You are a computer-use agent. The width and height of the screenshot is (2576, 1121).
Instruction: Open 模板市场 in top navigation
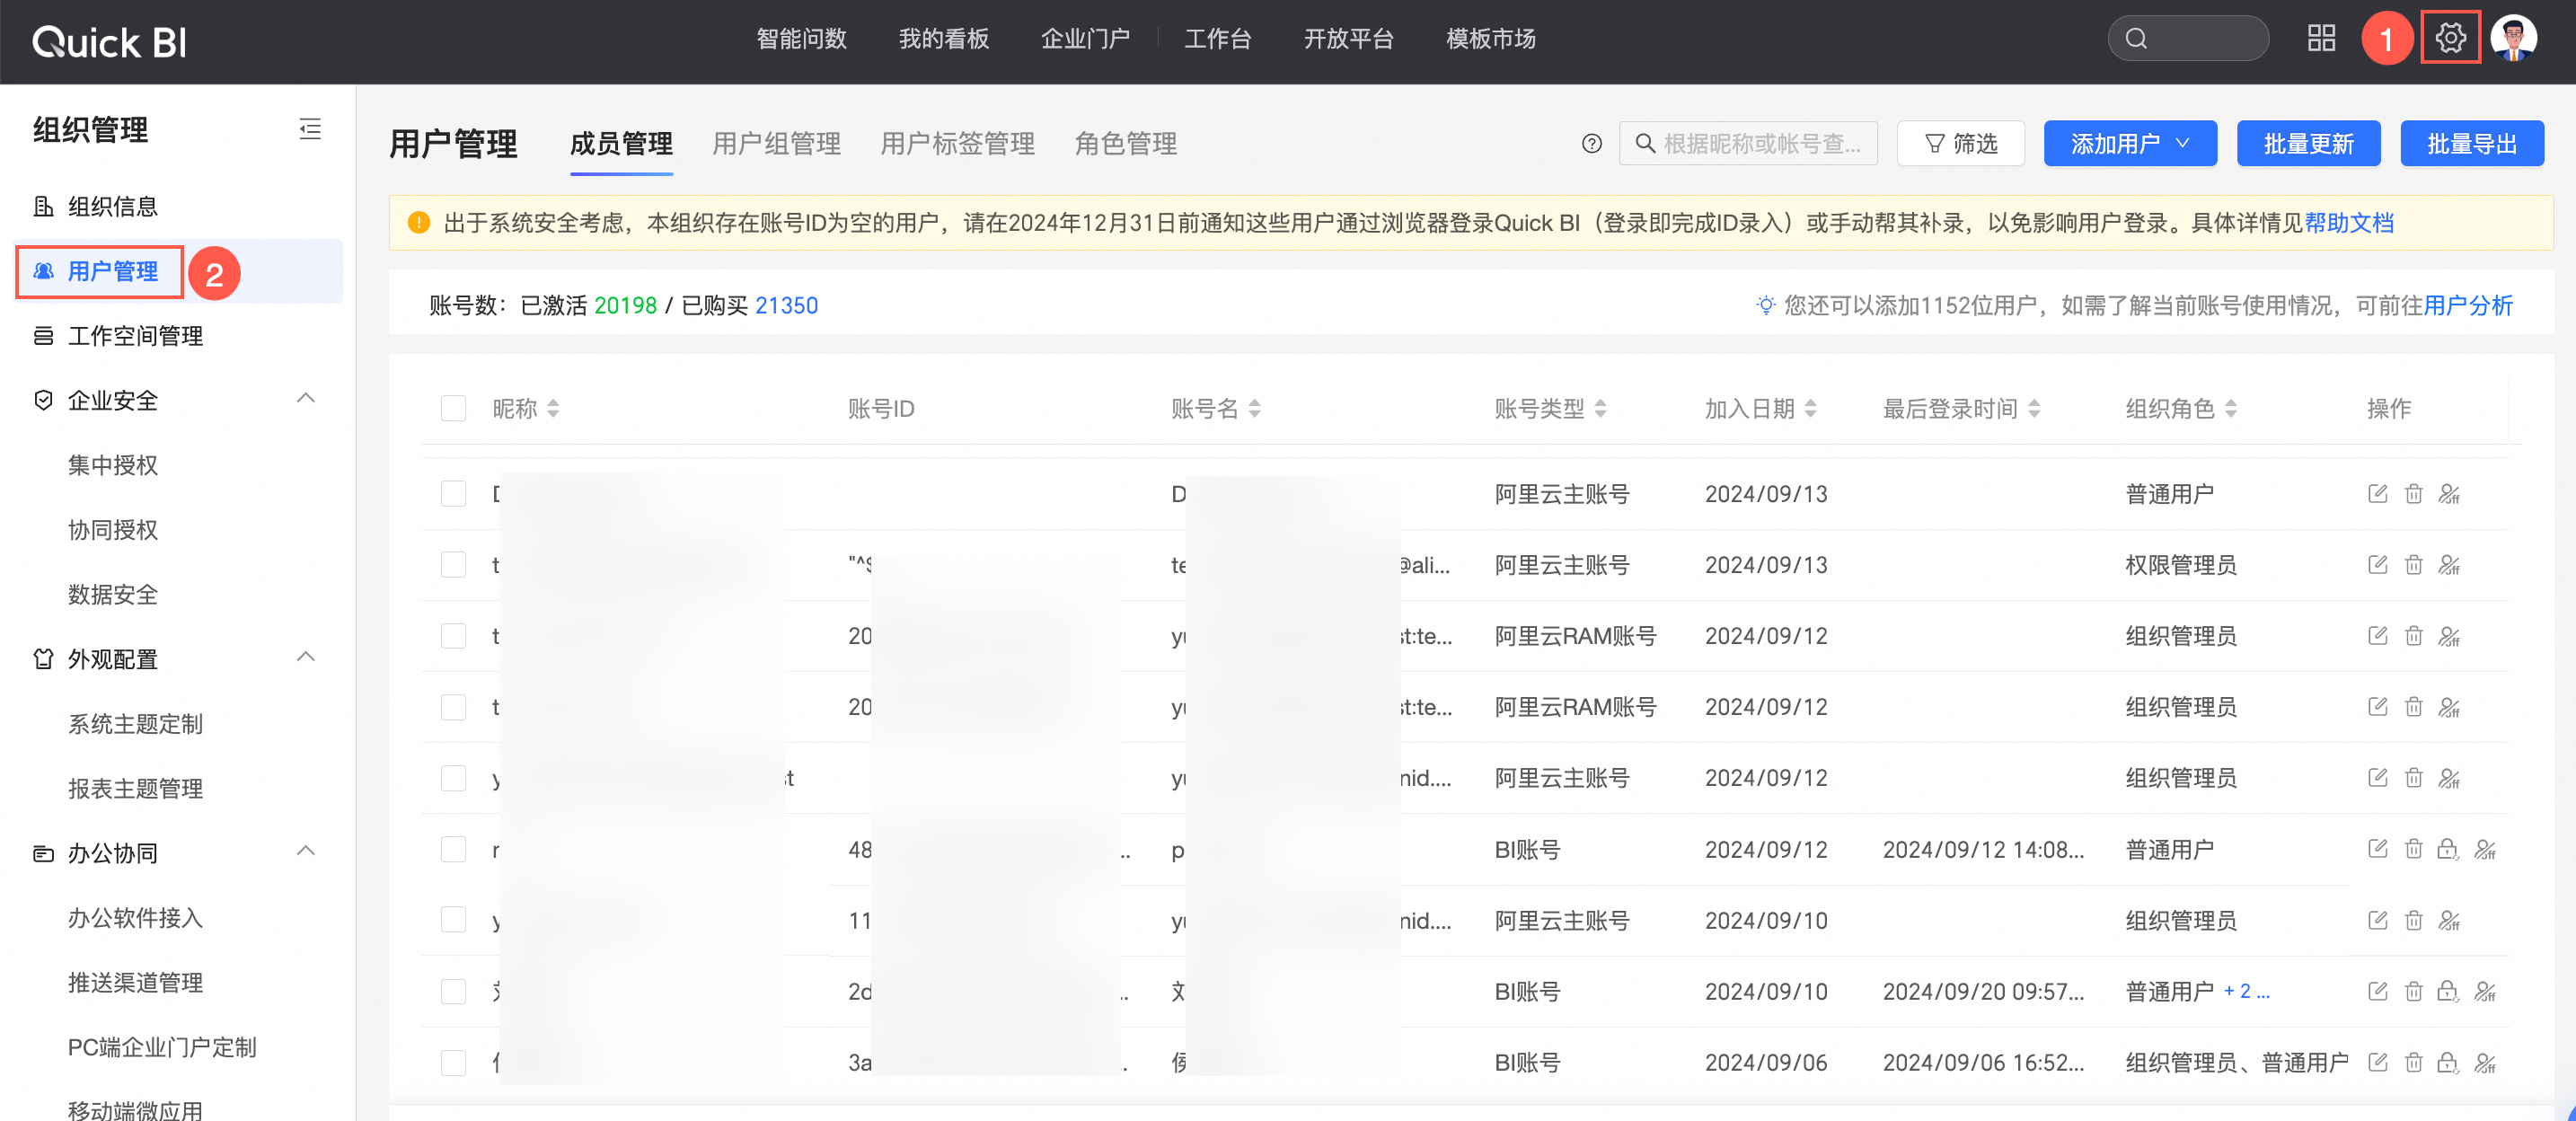coord(1490,39)
